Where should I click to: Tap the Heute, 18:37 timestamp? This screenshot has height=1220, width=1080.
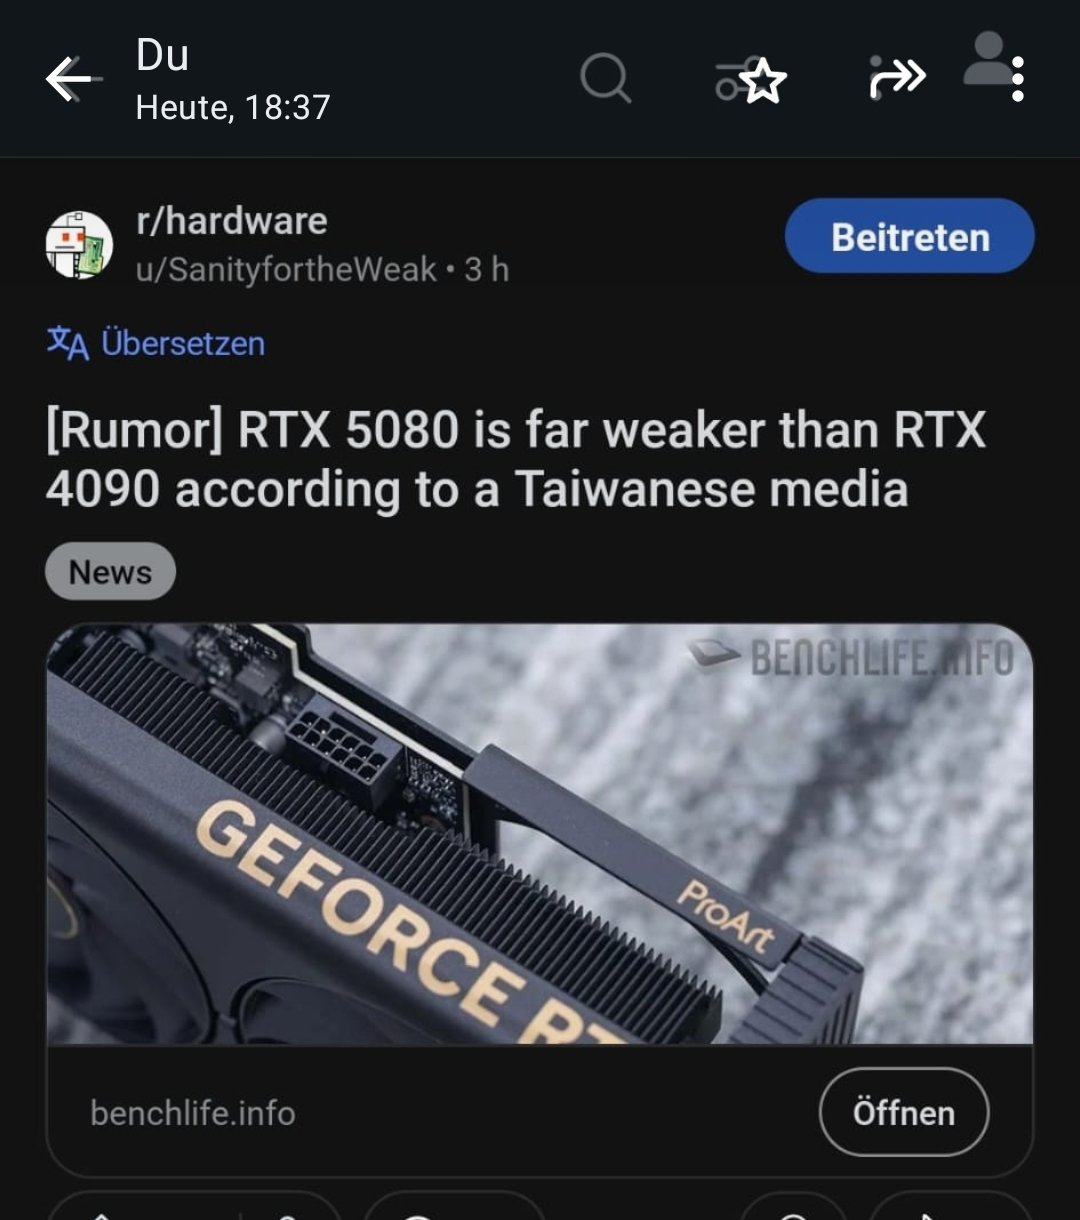[233, 107]
